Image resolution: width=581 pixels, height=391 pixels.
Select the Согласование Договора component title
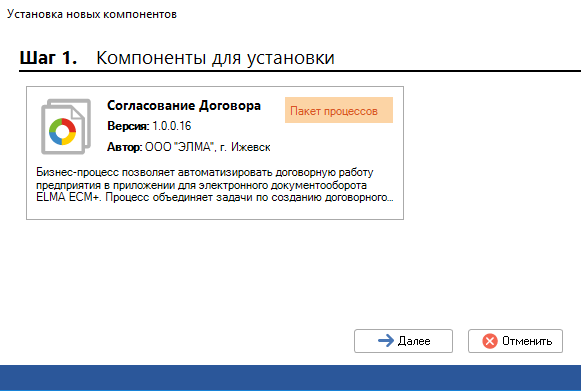tap(184, 106)
